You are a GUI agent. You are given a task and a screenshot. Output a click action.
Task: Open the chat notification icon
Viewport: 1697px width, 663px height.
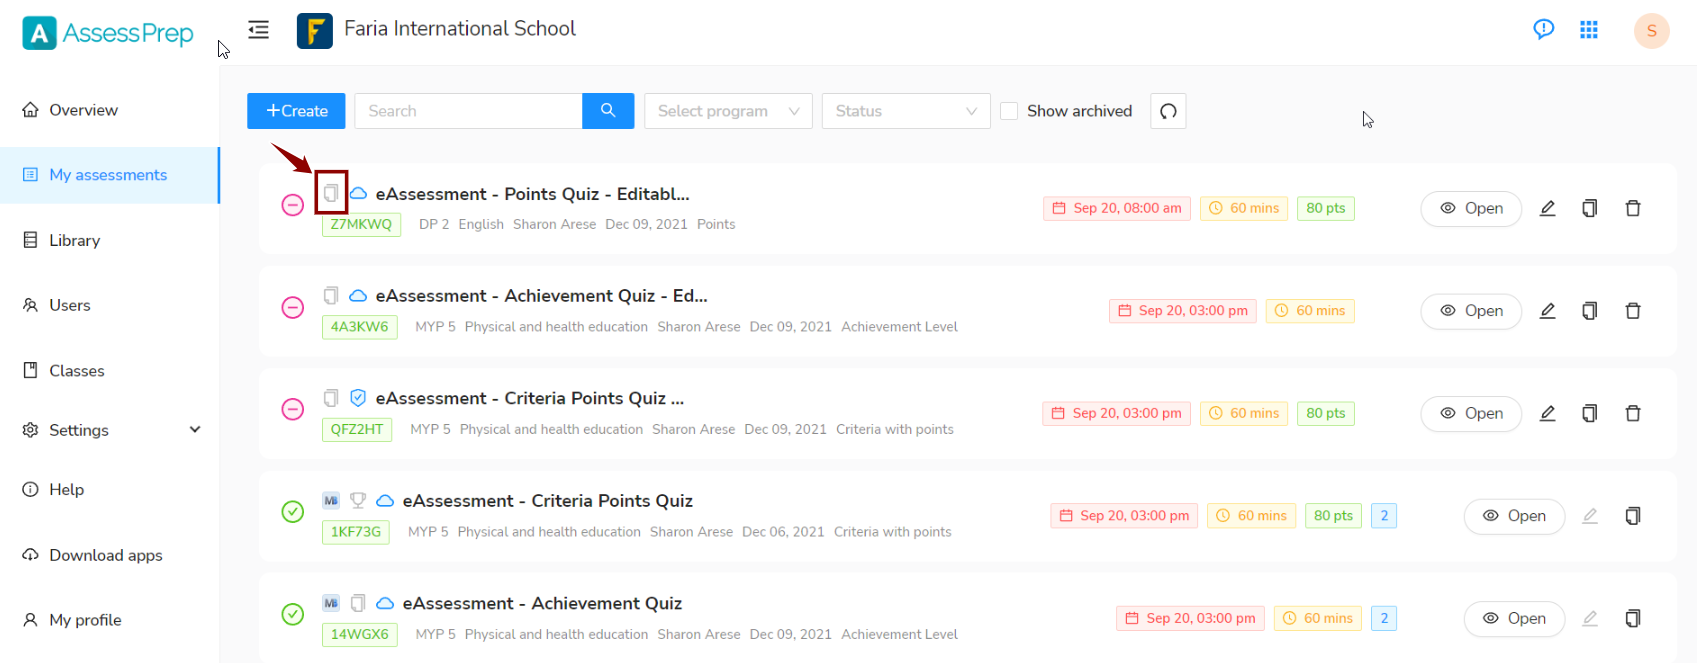pyautogui.click(x=1544, y=29)
